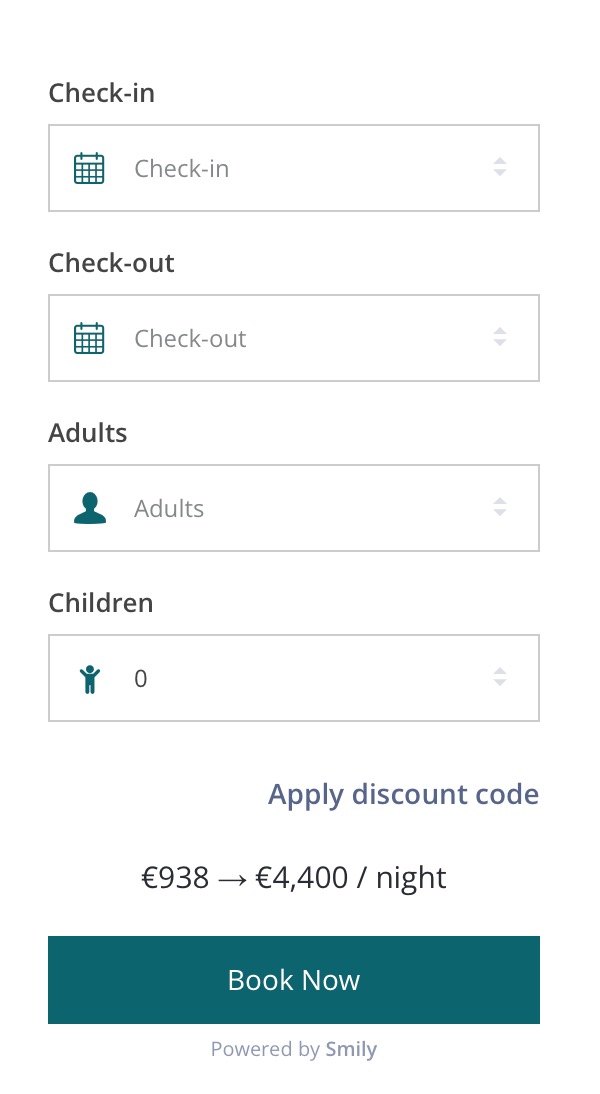
Task: Open the Adults dropdown arrows
Action: [500, 508]
